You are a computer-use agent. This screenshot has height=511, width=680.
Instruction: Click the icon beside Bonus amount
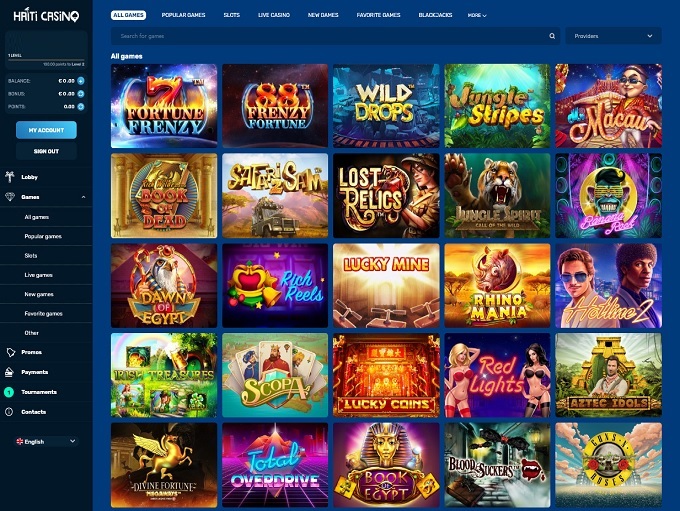click(81, 94)
